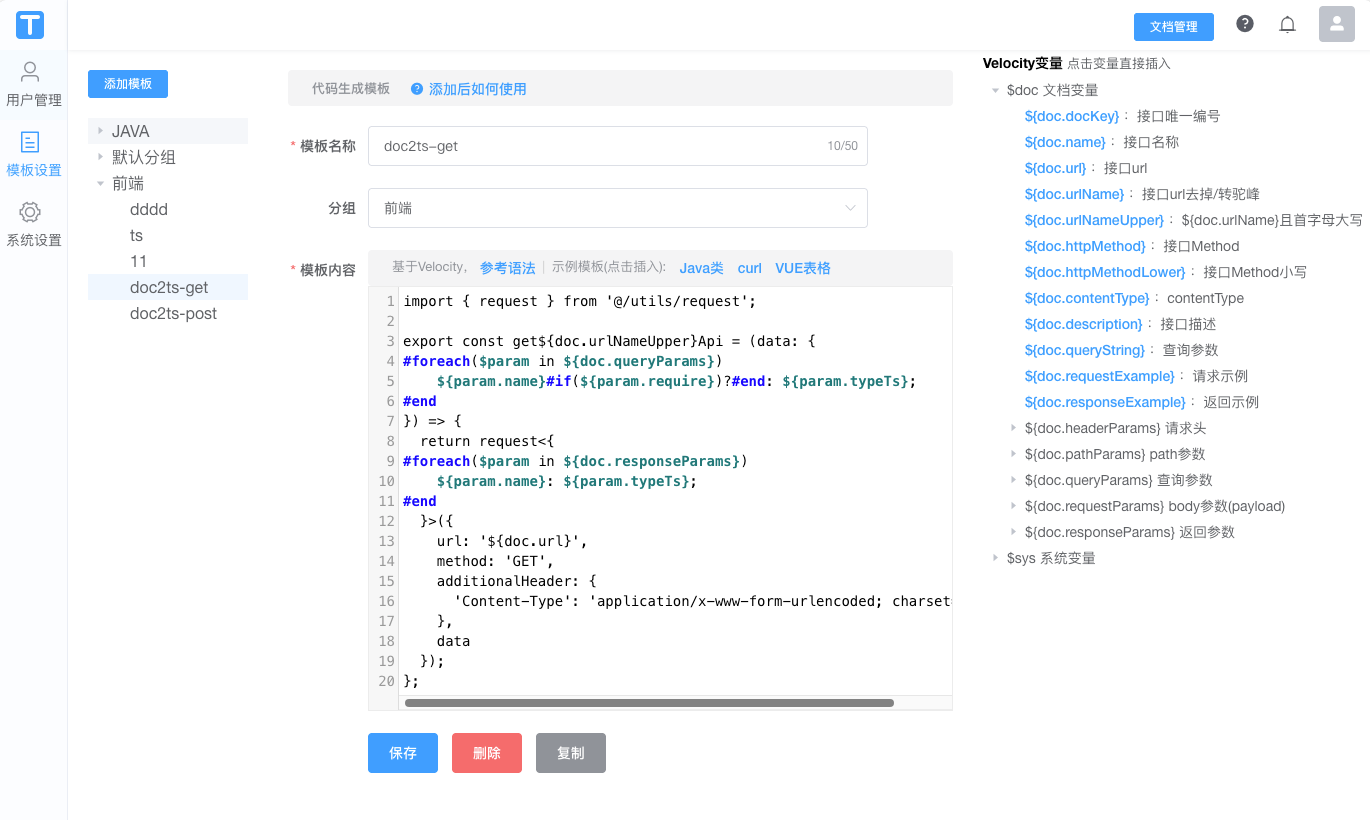The height and width of the screenshot is (820, 1370).
Task: Click the code editor horizontal scrollbar
Action: click(648, 703)
